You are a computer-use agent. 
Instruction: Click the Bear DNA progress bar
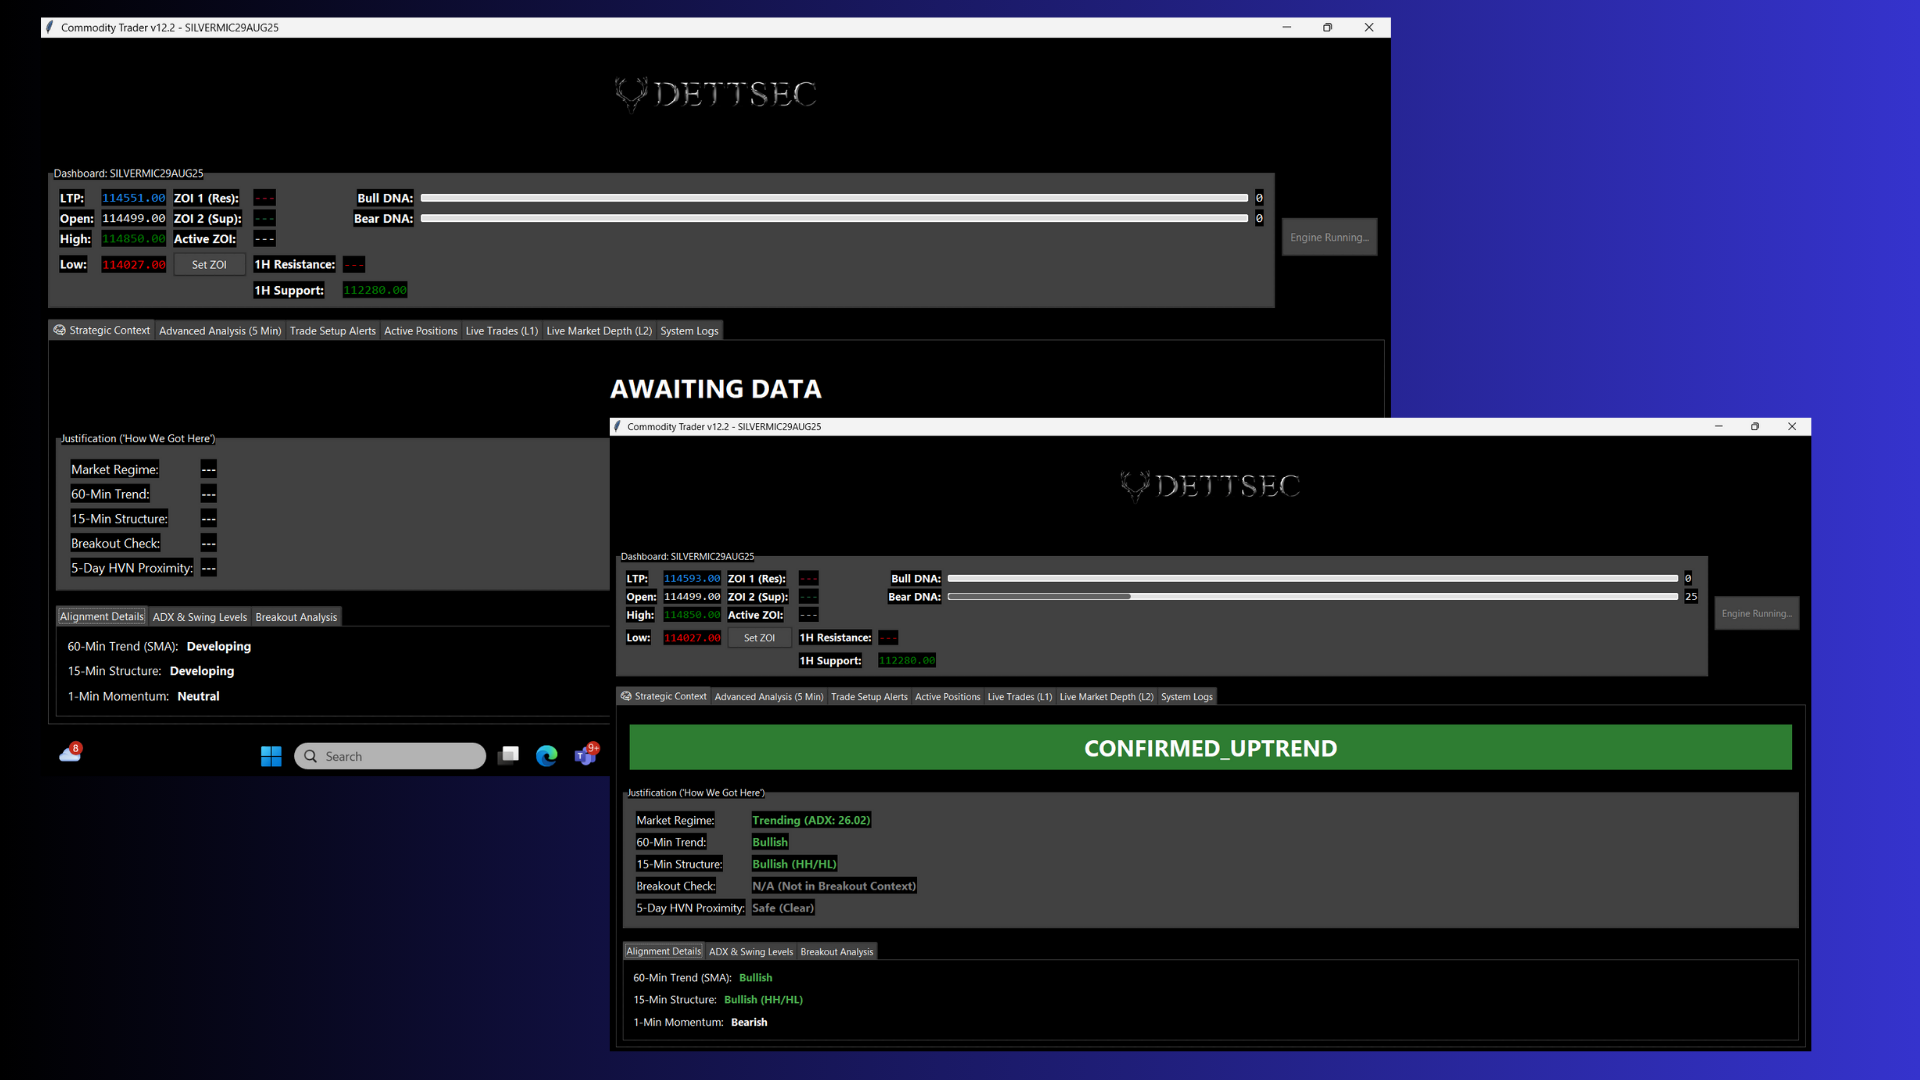tap(1313, 596)
